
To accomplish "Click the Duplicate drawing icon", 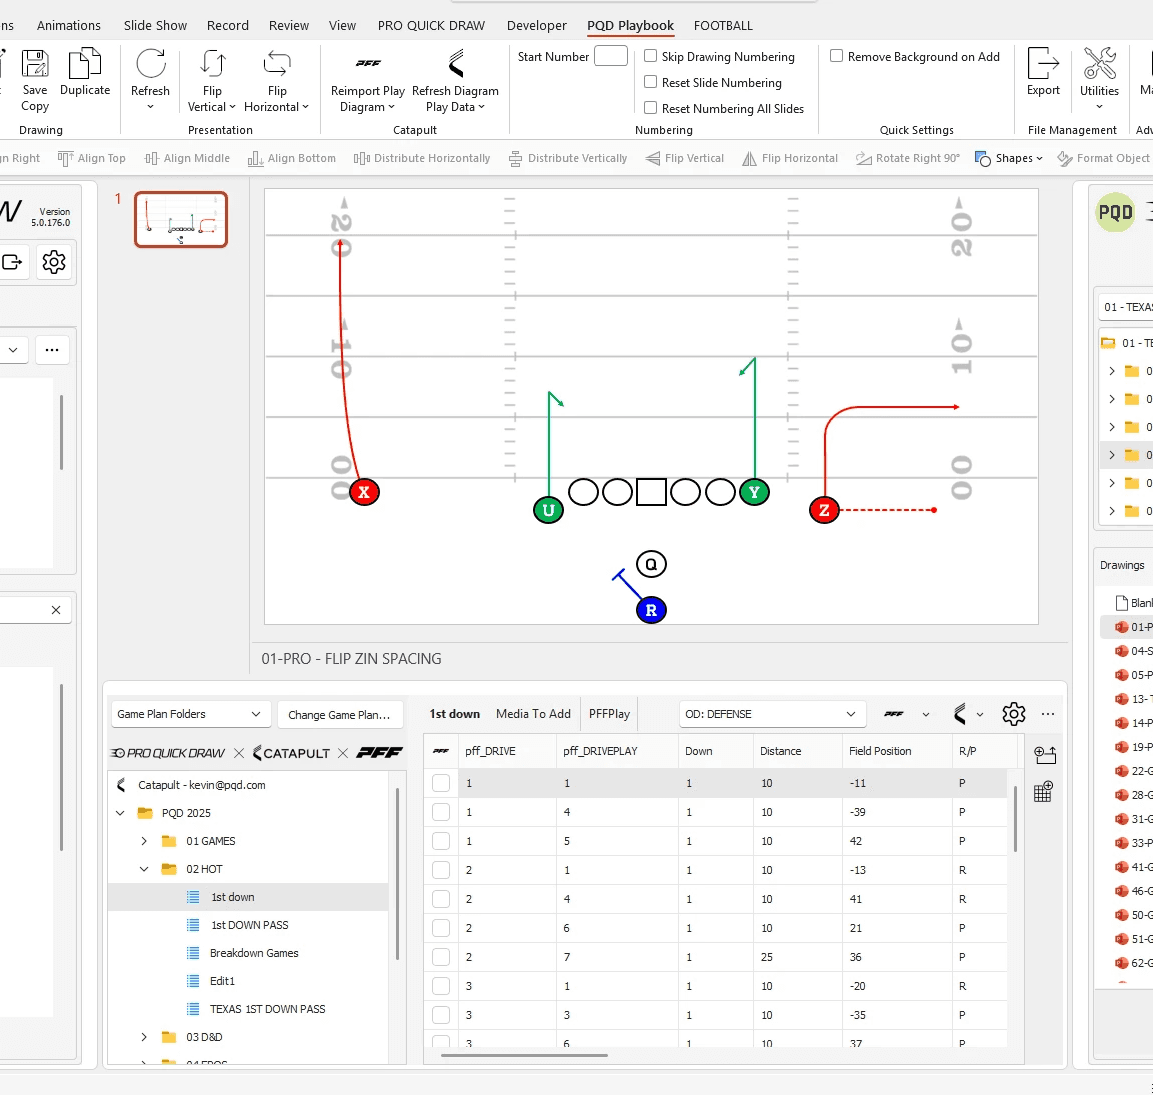I will click(85, 63).
